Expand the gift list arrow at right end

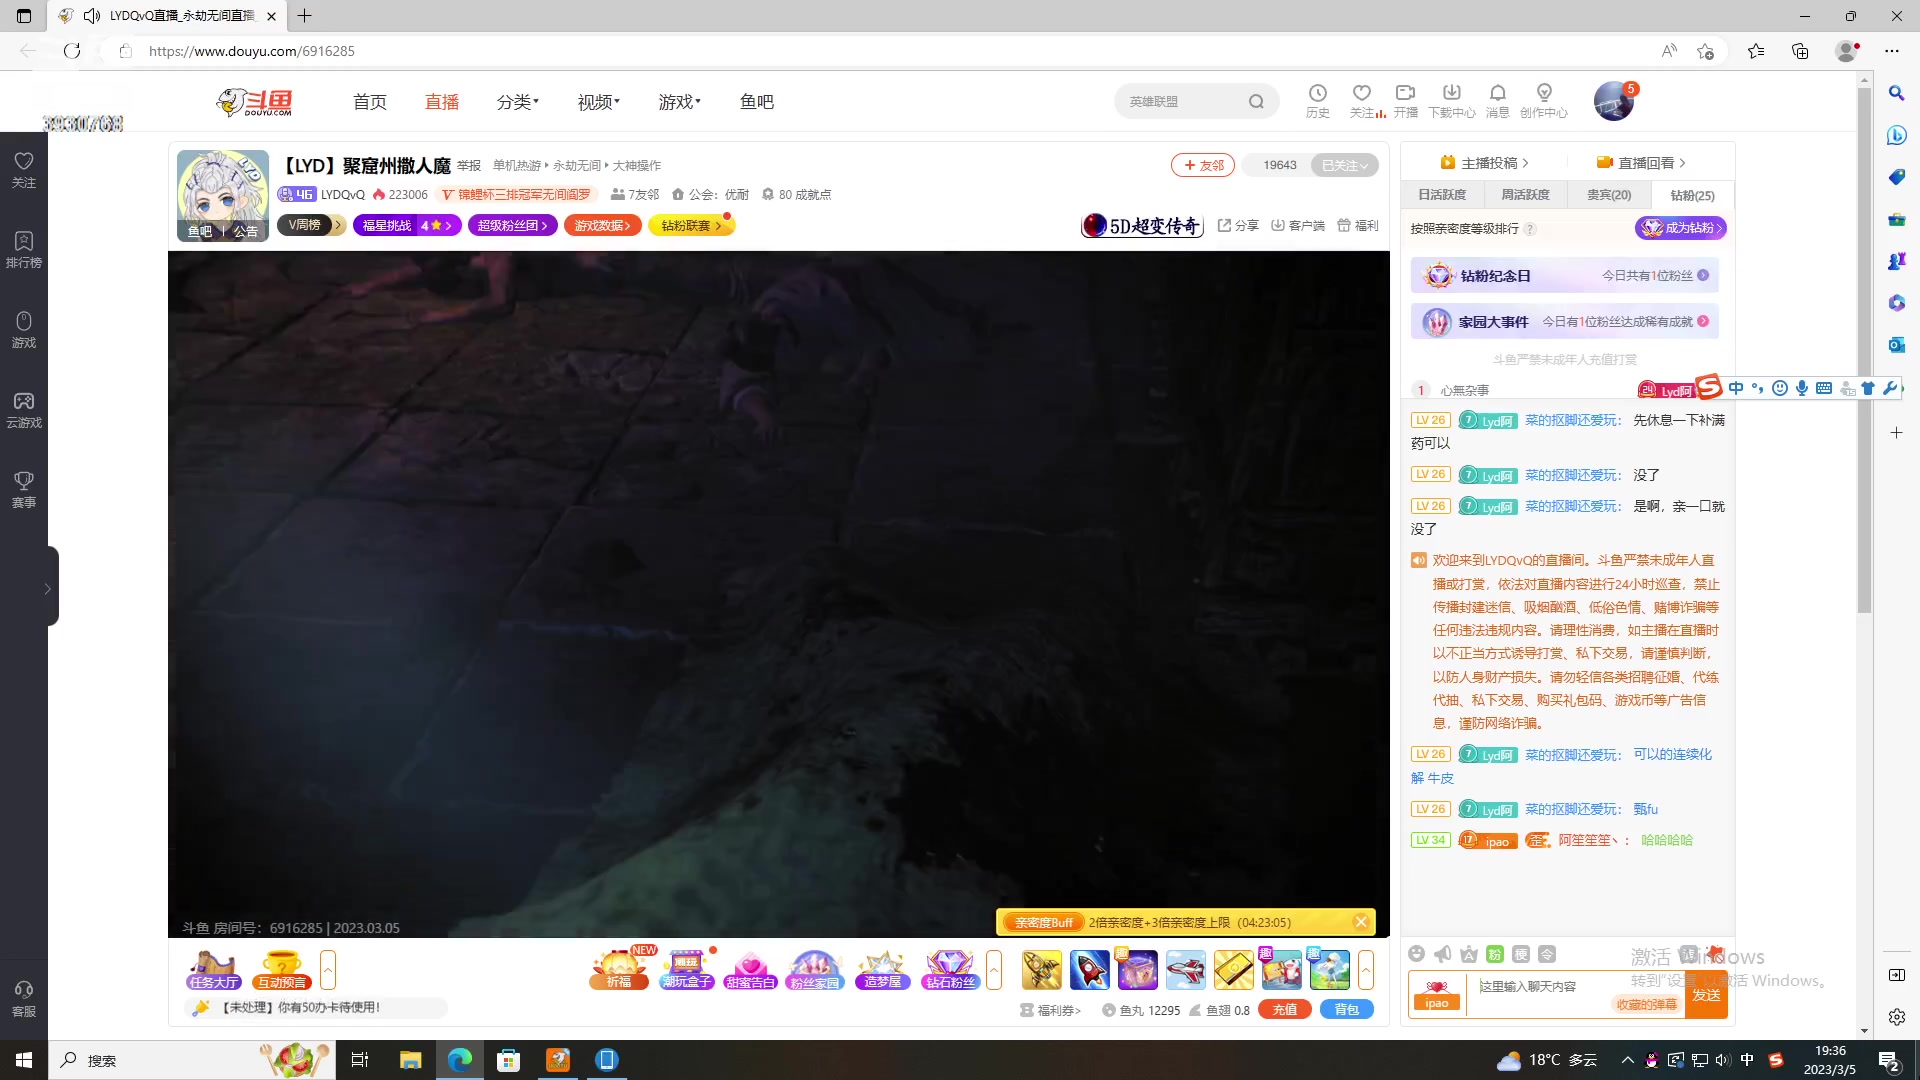pyautogui.click(x=1365, y=970)
